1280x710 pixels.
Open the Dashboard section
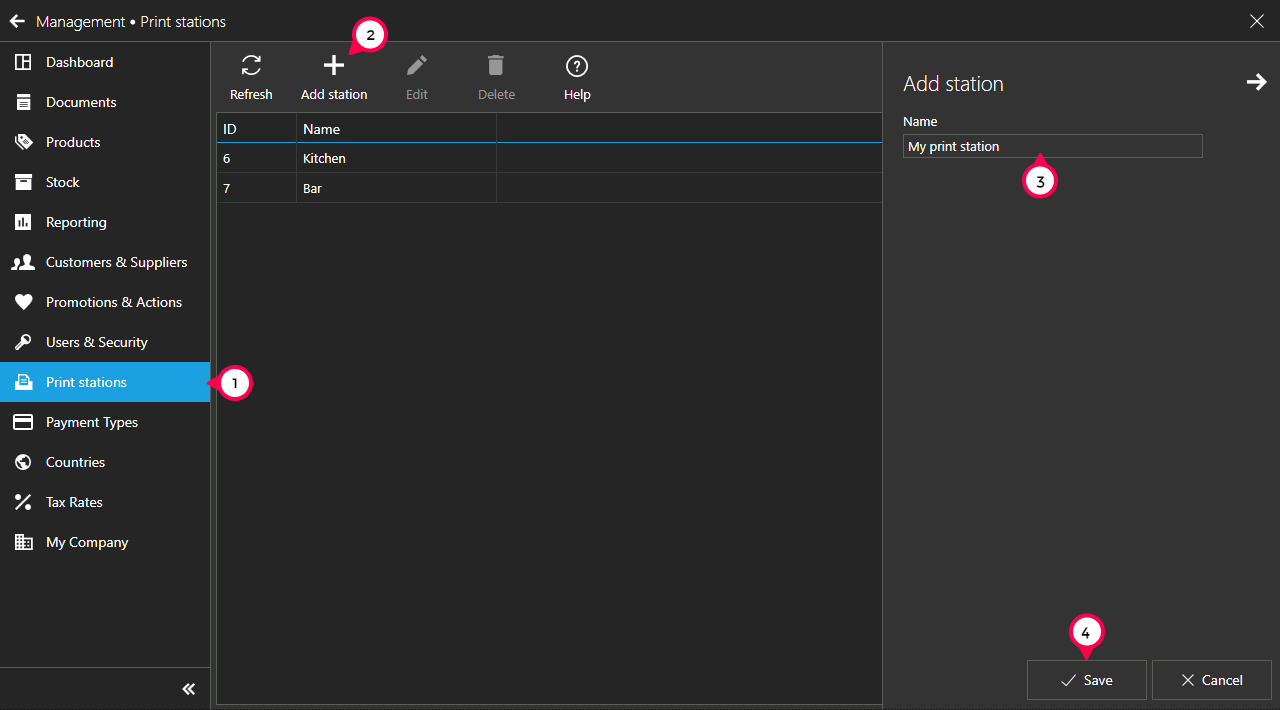[105, 62]
